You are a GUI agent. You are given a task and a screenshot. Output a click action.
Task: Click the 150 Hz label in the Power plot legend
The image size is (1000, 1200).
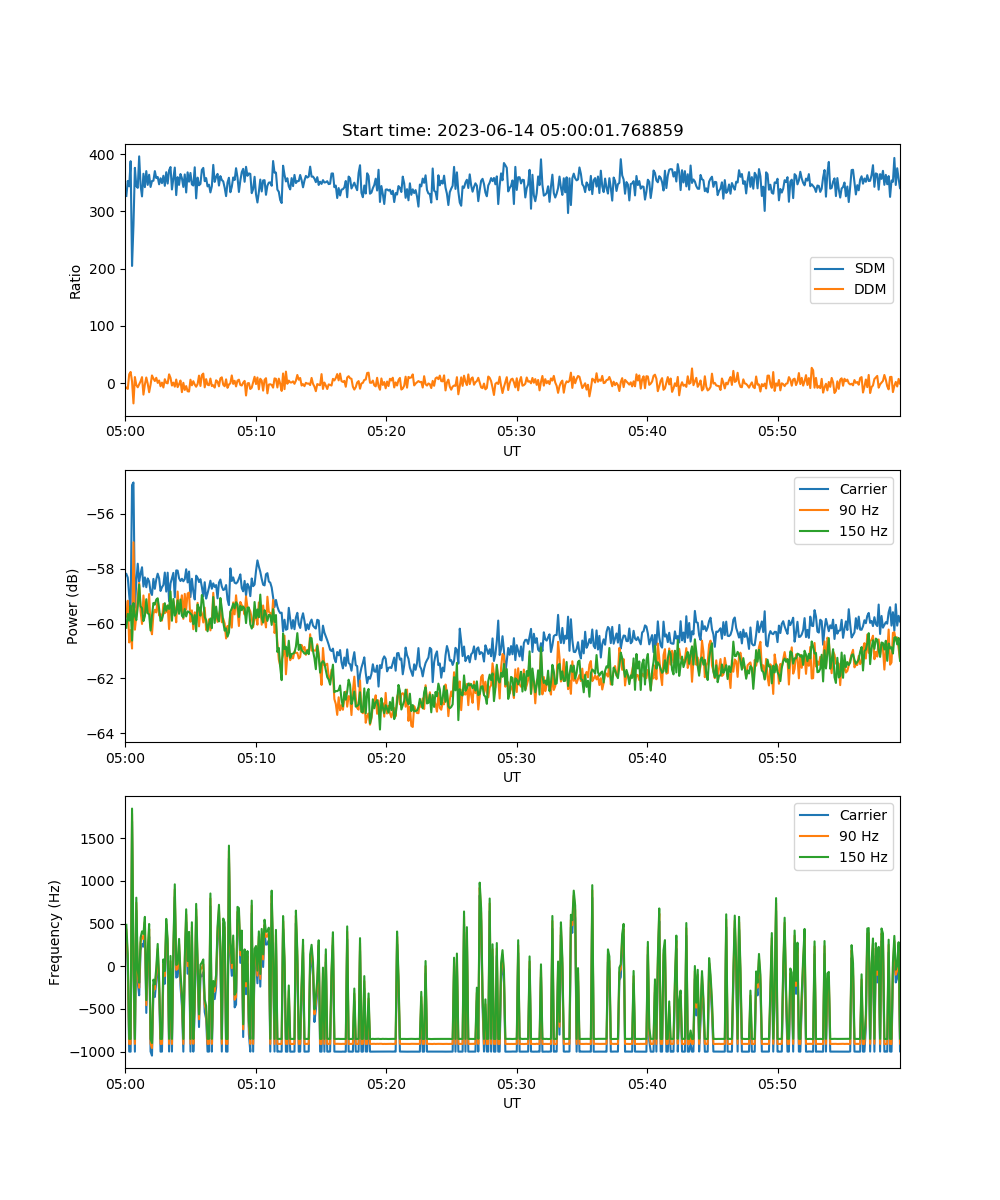863,531
